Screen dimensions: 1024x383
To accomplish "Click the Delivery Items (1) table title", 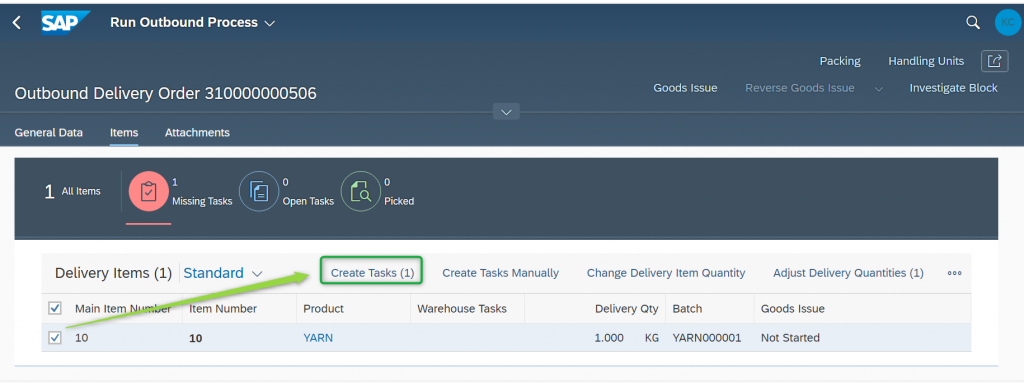I will point(113,273).
